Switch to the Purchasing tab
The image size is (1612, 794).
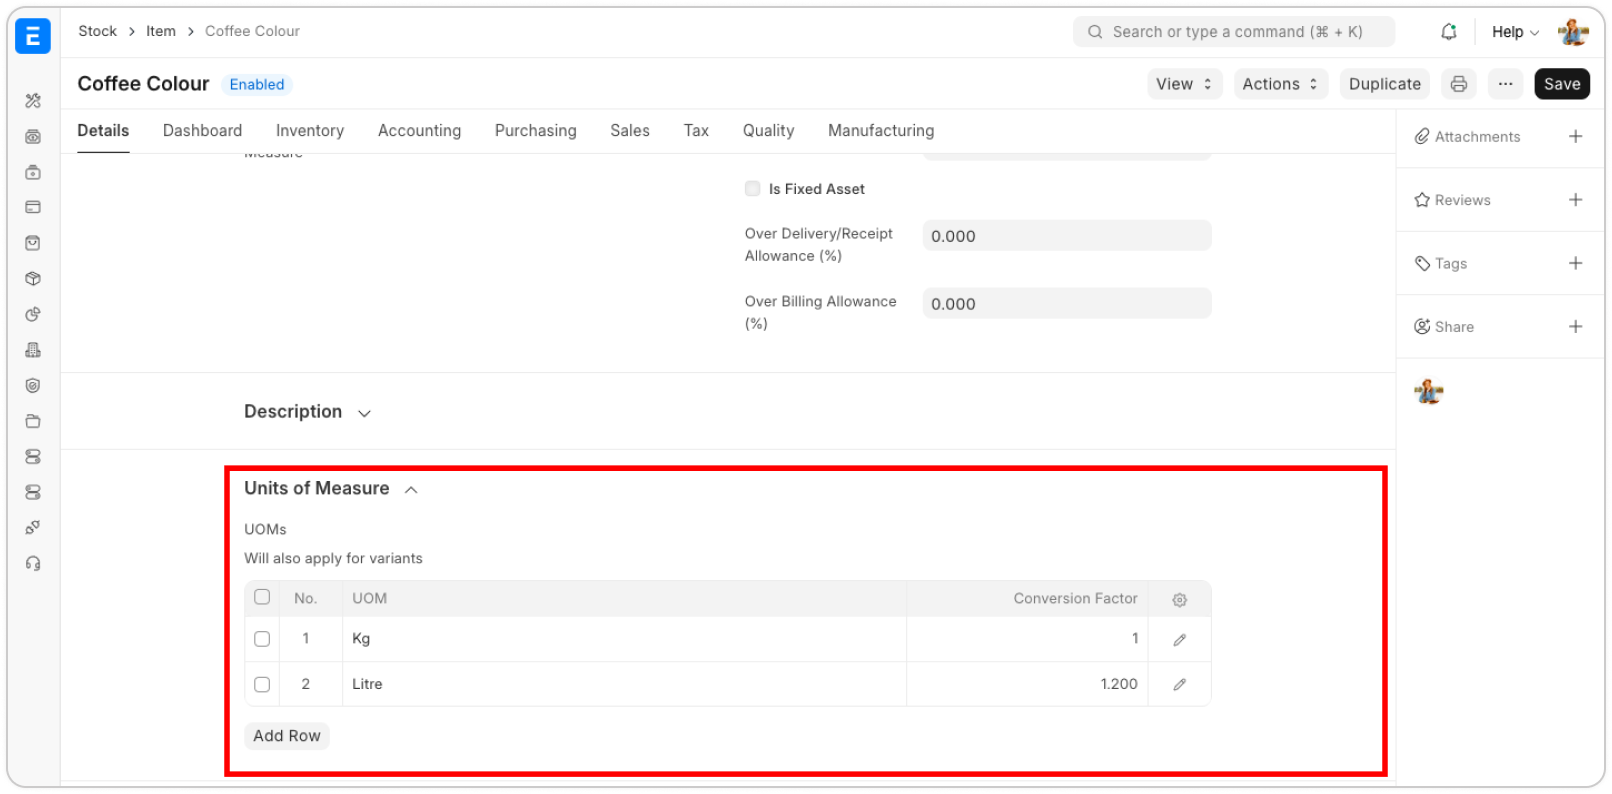pyautogui.click(x=536, y=131)
